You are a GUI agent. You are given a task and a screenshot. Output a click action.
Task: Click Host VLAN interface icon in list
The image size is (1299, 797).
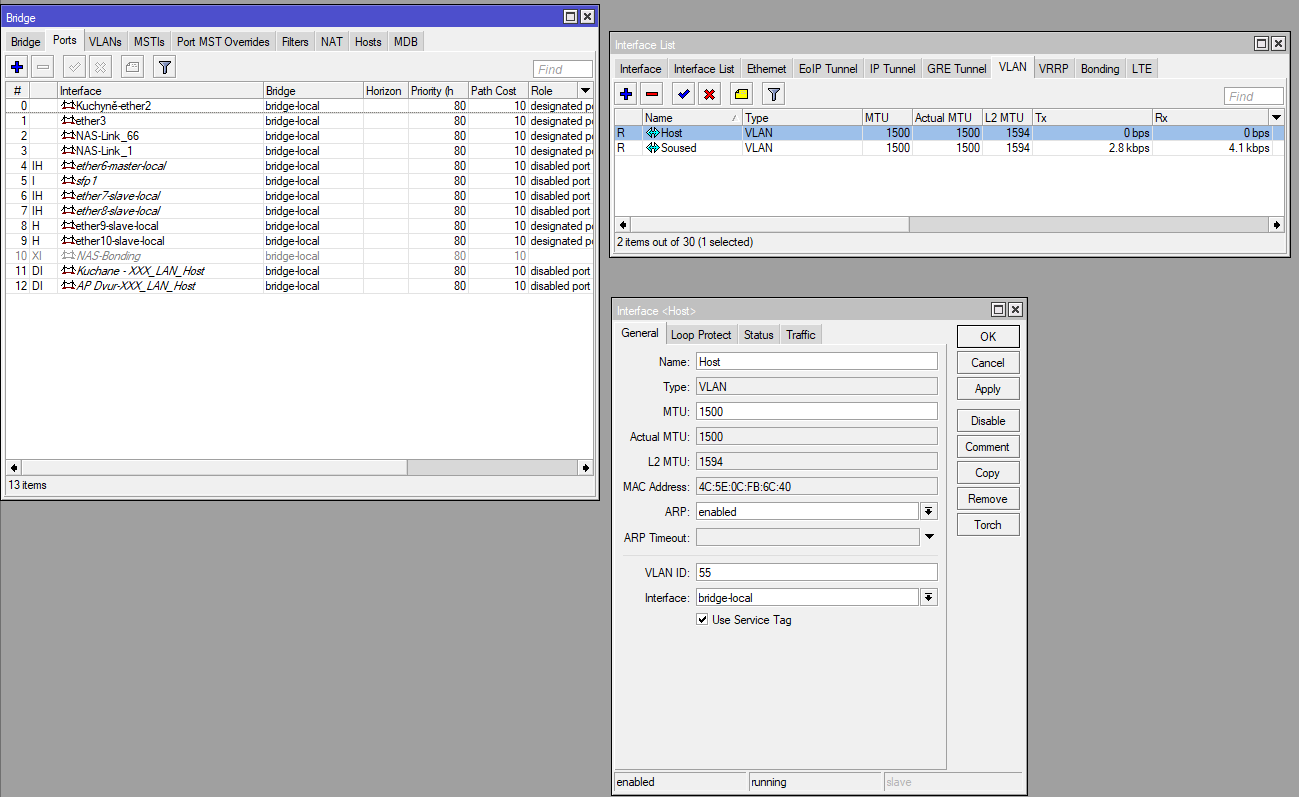653,133
